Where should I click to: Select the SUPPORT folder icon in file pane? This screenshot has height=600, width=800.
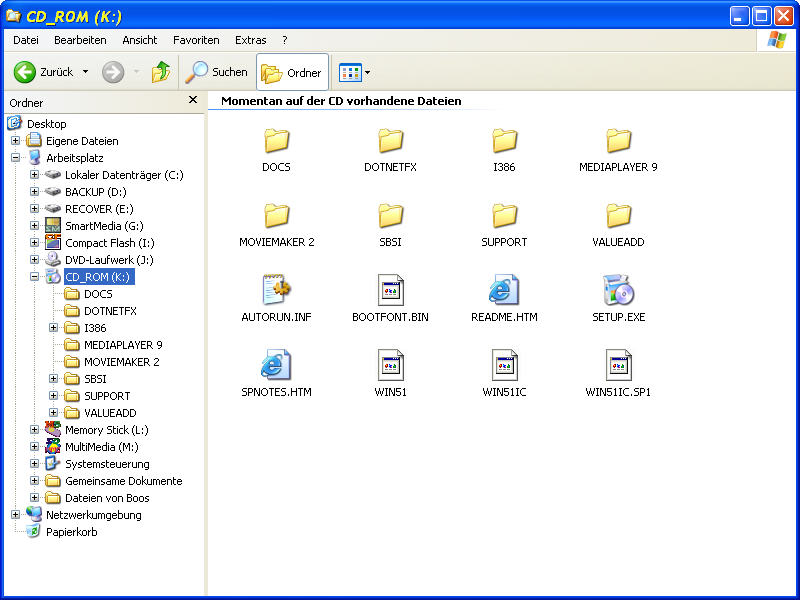pos(504,216)
